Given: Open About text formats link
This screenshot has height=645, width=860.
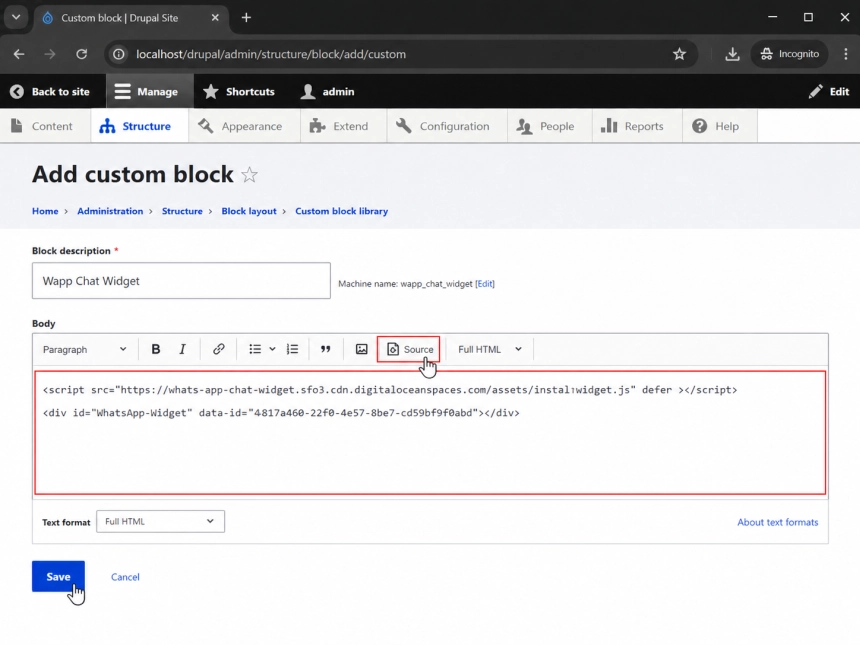Looking at the screenshot, I should point(777,522).
